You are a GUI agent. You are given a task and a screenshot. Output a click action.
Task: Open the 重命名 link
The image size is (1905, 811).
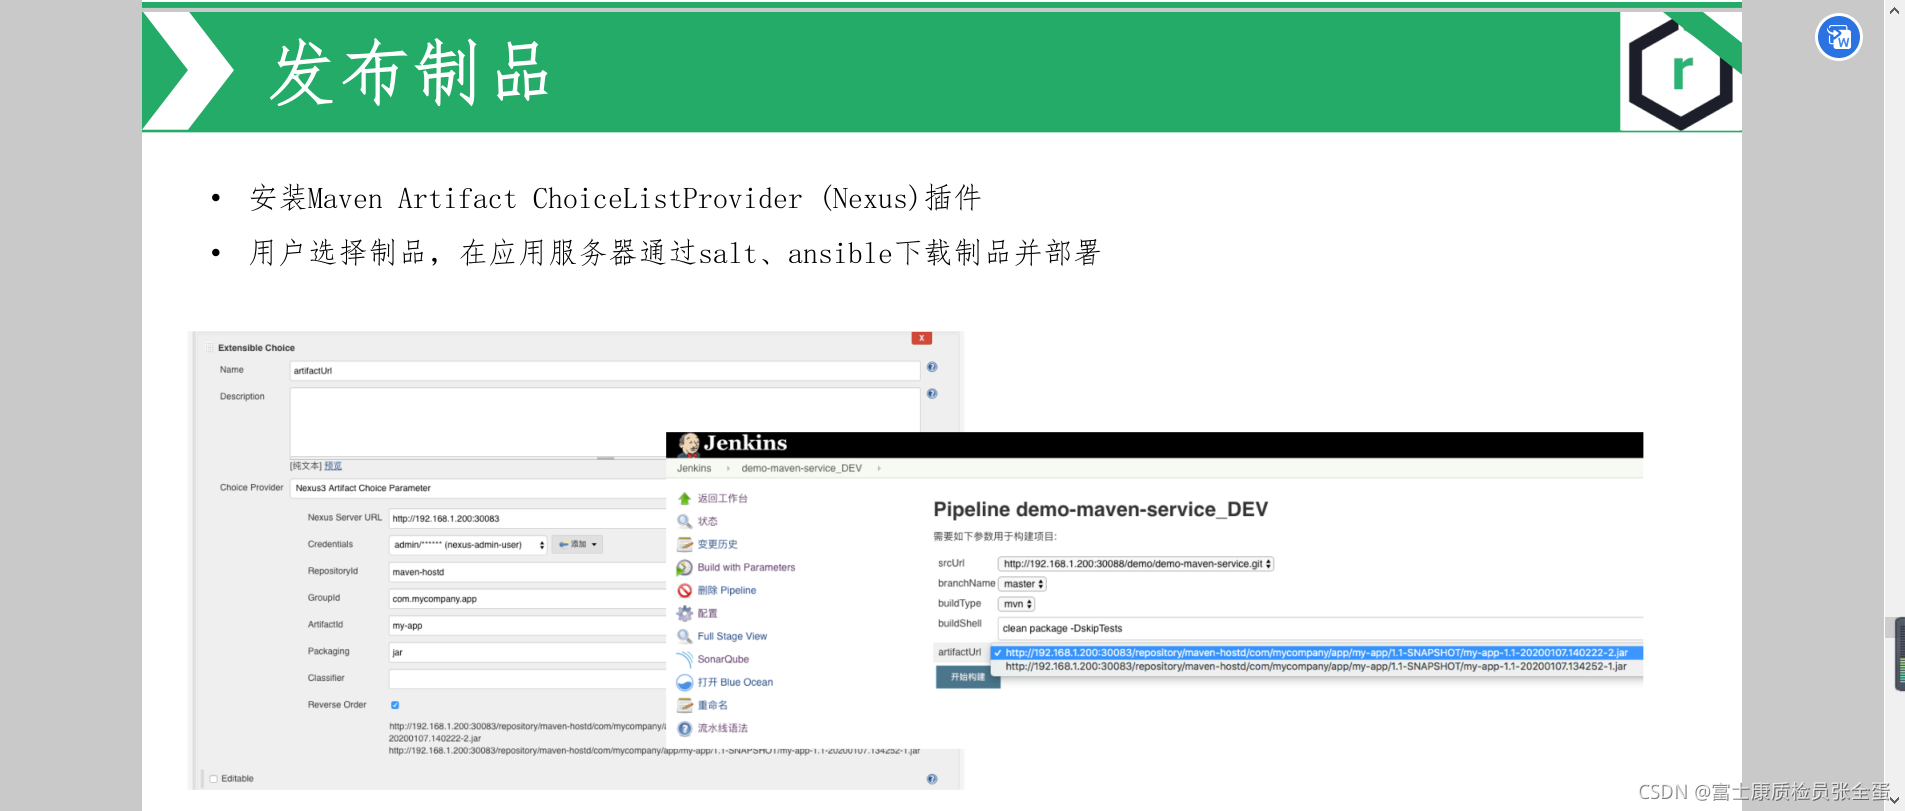(712, 706)
